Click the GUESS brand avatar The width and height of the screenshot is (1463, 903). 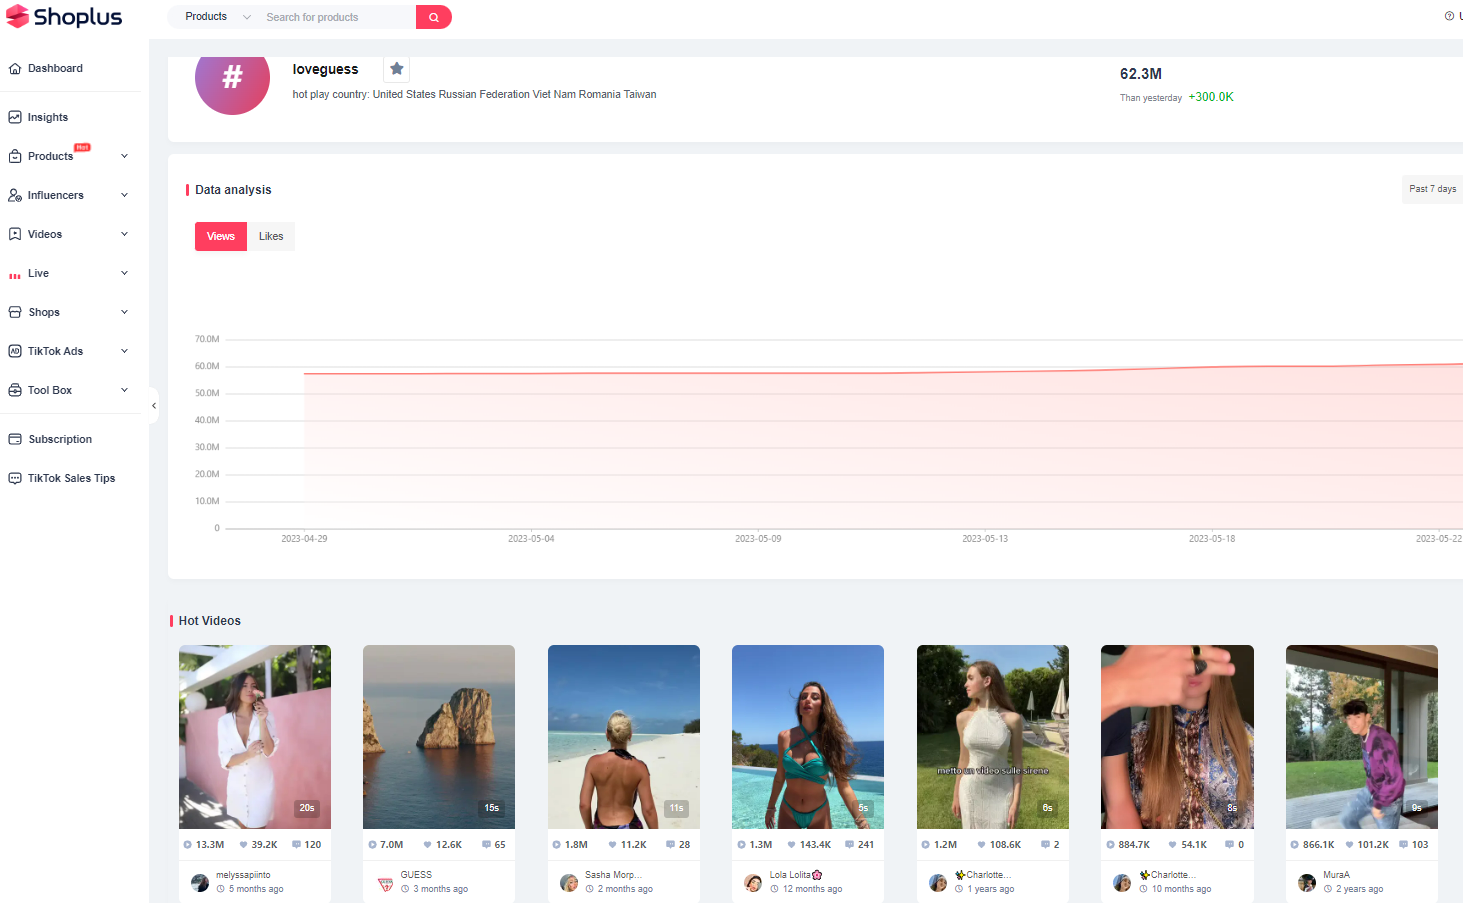(x=385, y=882)
